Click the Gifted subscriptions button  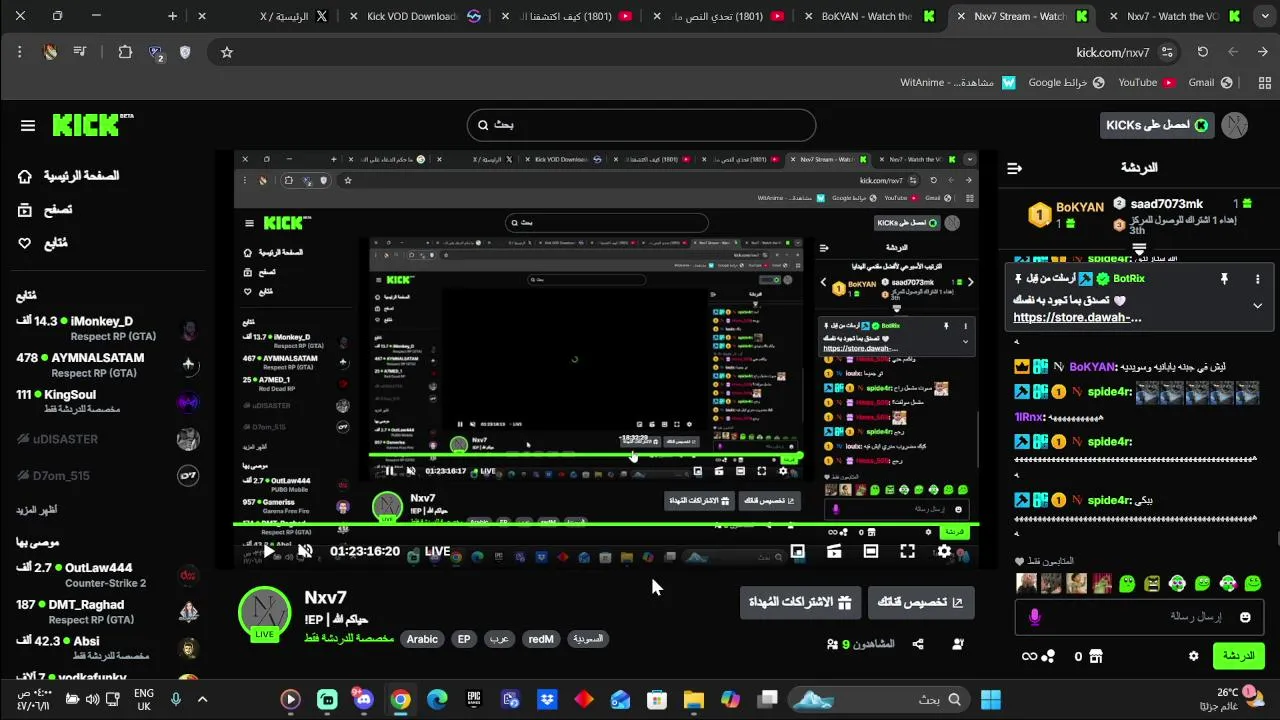point(800,602)
